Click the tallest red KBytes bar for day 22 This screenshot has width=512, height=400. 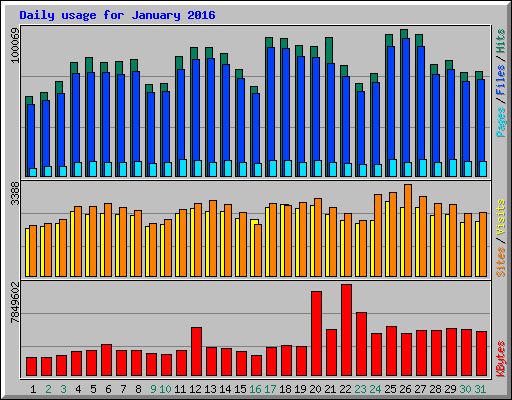tap(346, 330)
